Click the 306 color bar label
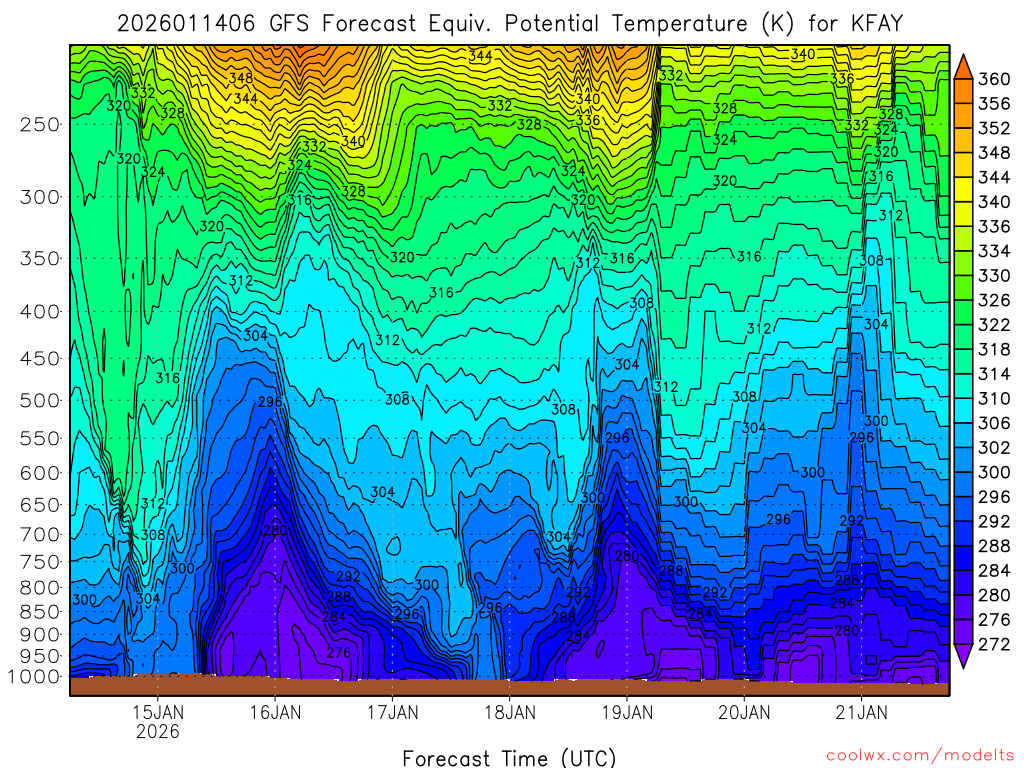Image resolution: width=1024 pixels, height=768 pixels. pyautogui.click(x=994, y=423)
